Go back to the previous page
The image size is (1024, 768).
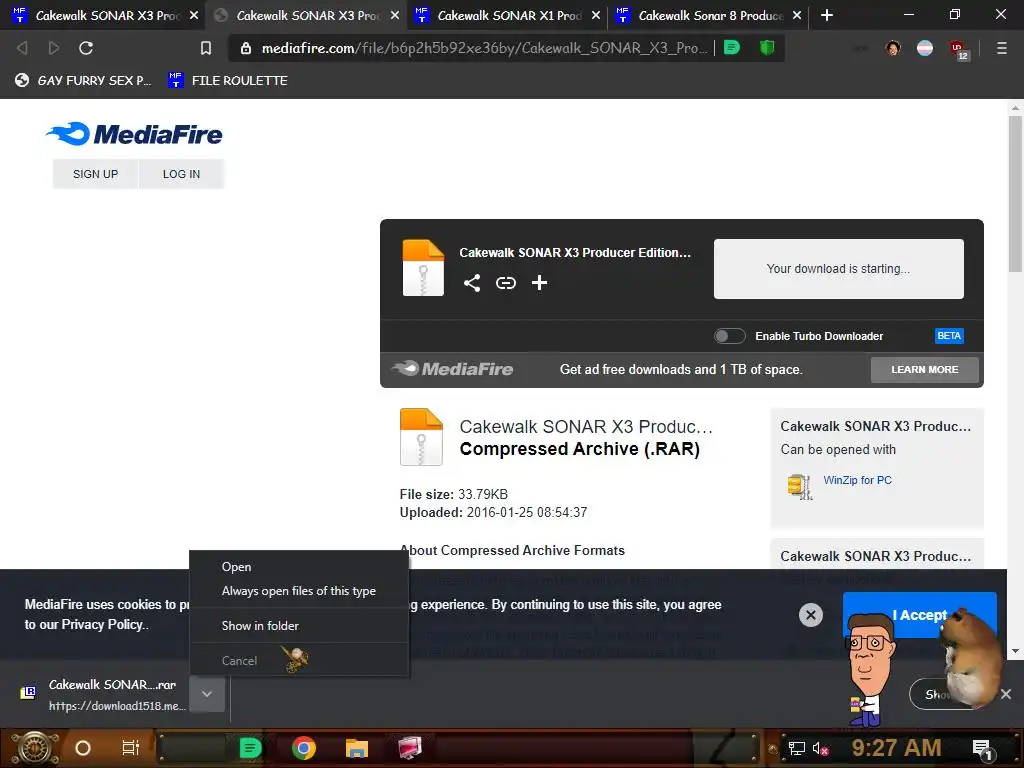coord(22,48)
